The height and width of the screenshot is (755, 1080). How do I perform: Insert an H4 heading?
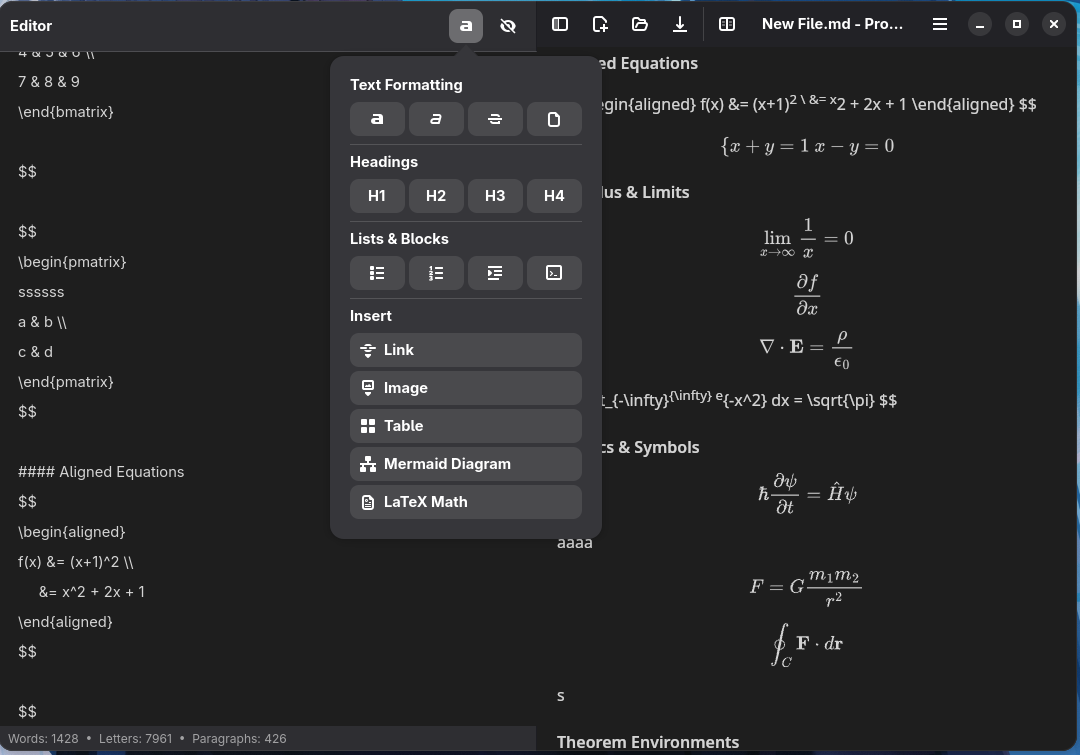(x=554, y=196)
